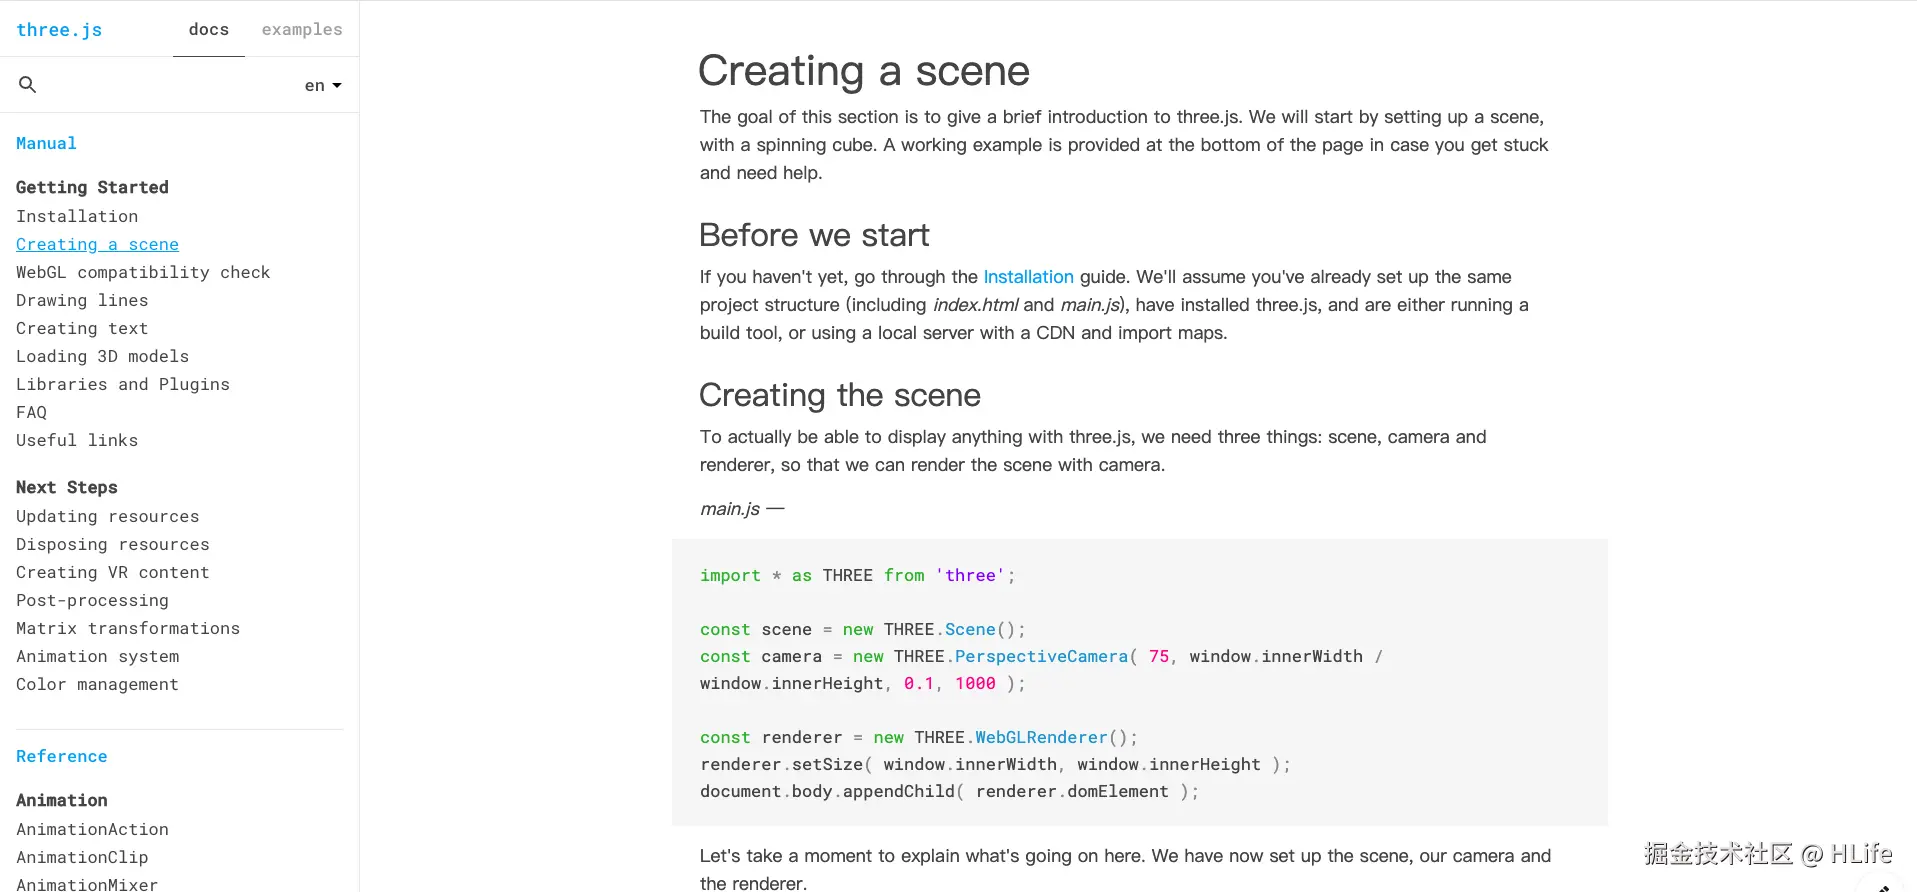
Task: Go to three.js home logo link
Action: click(x=59, y=30)
